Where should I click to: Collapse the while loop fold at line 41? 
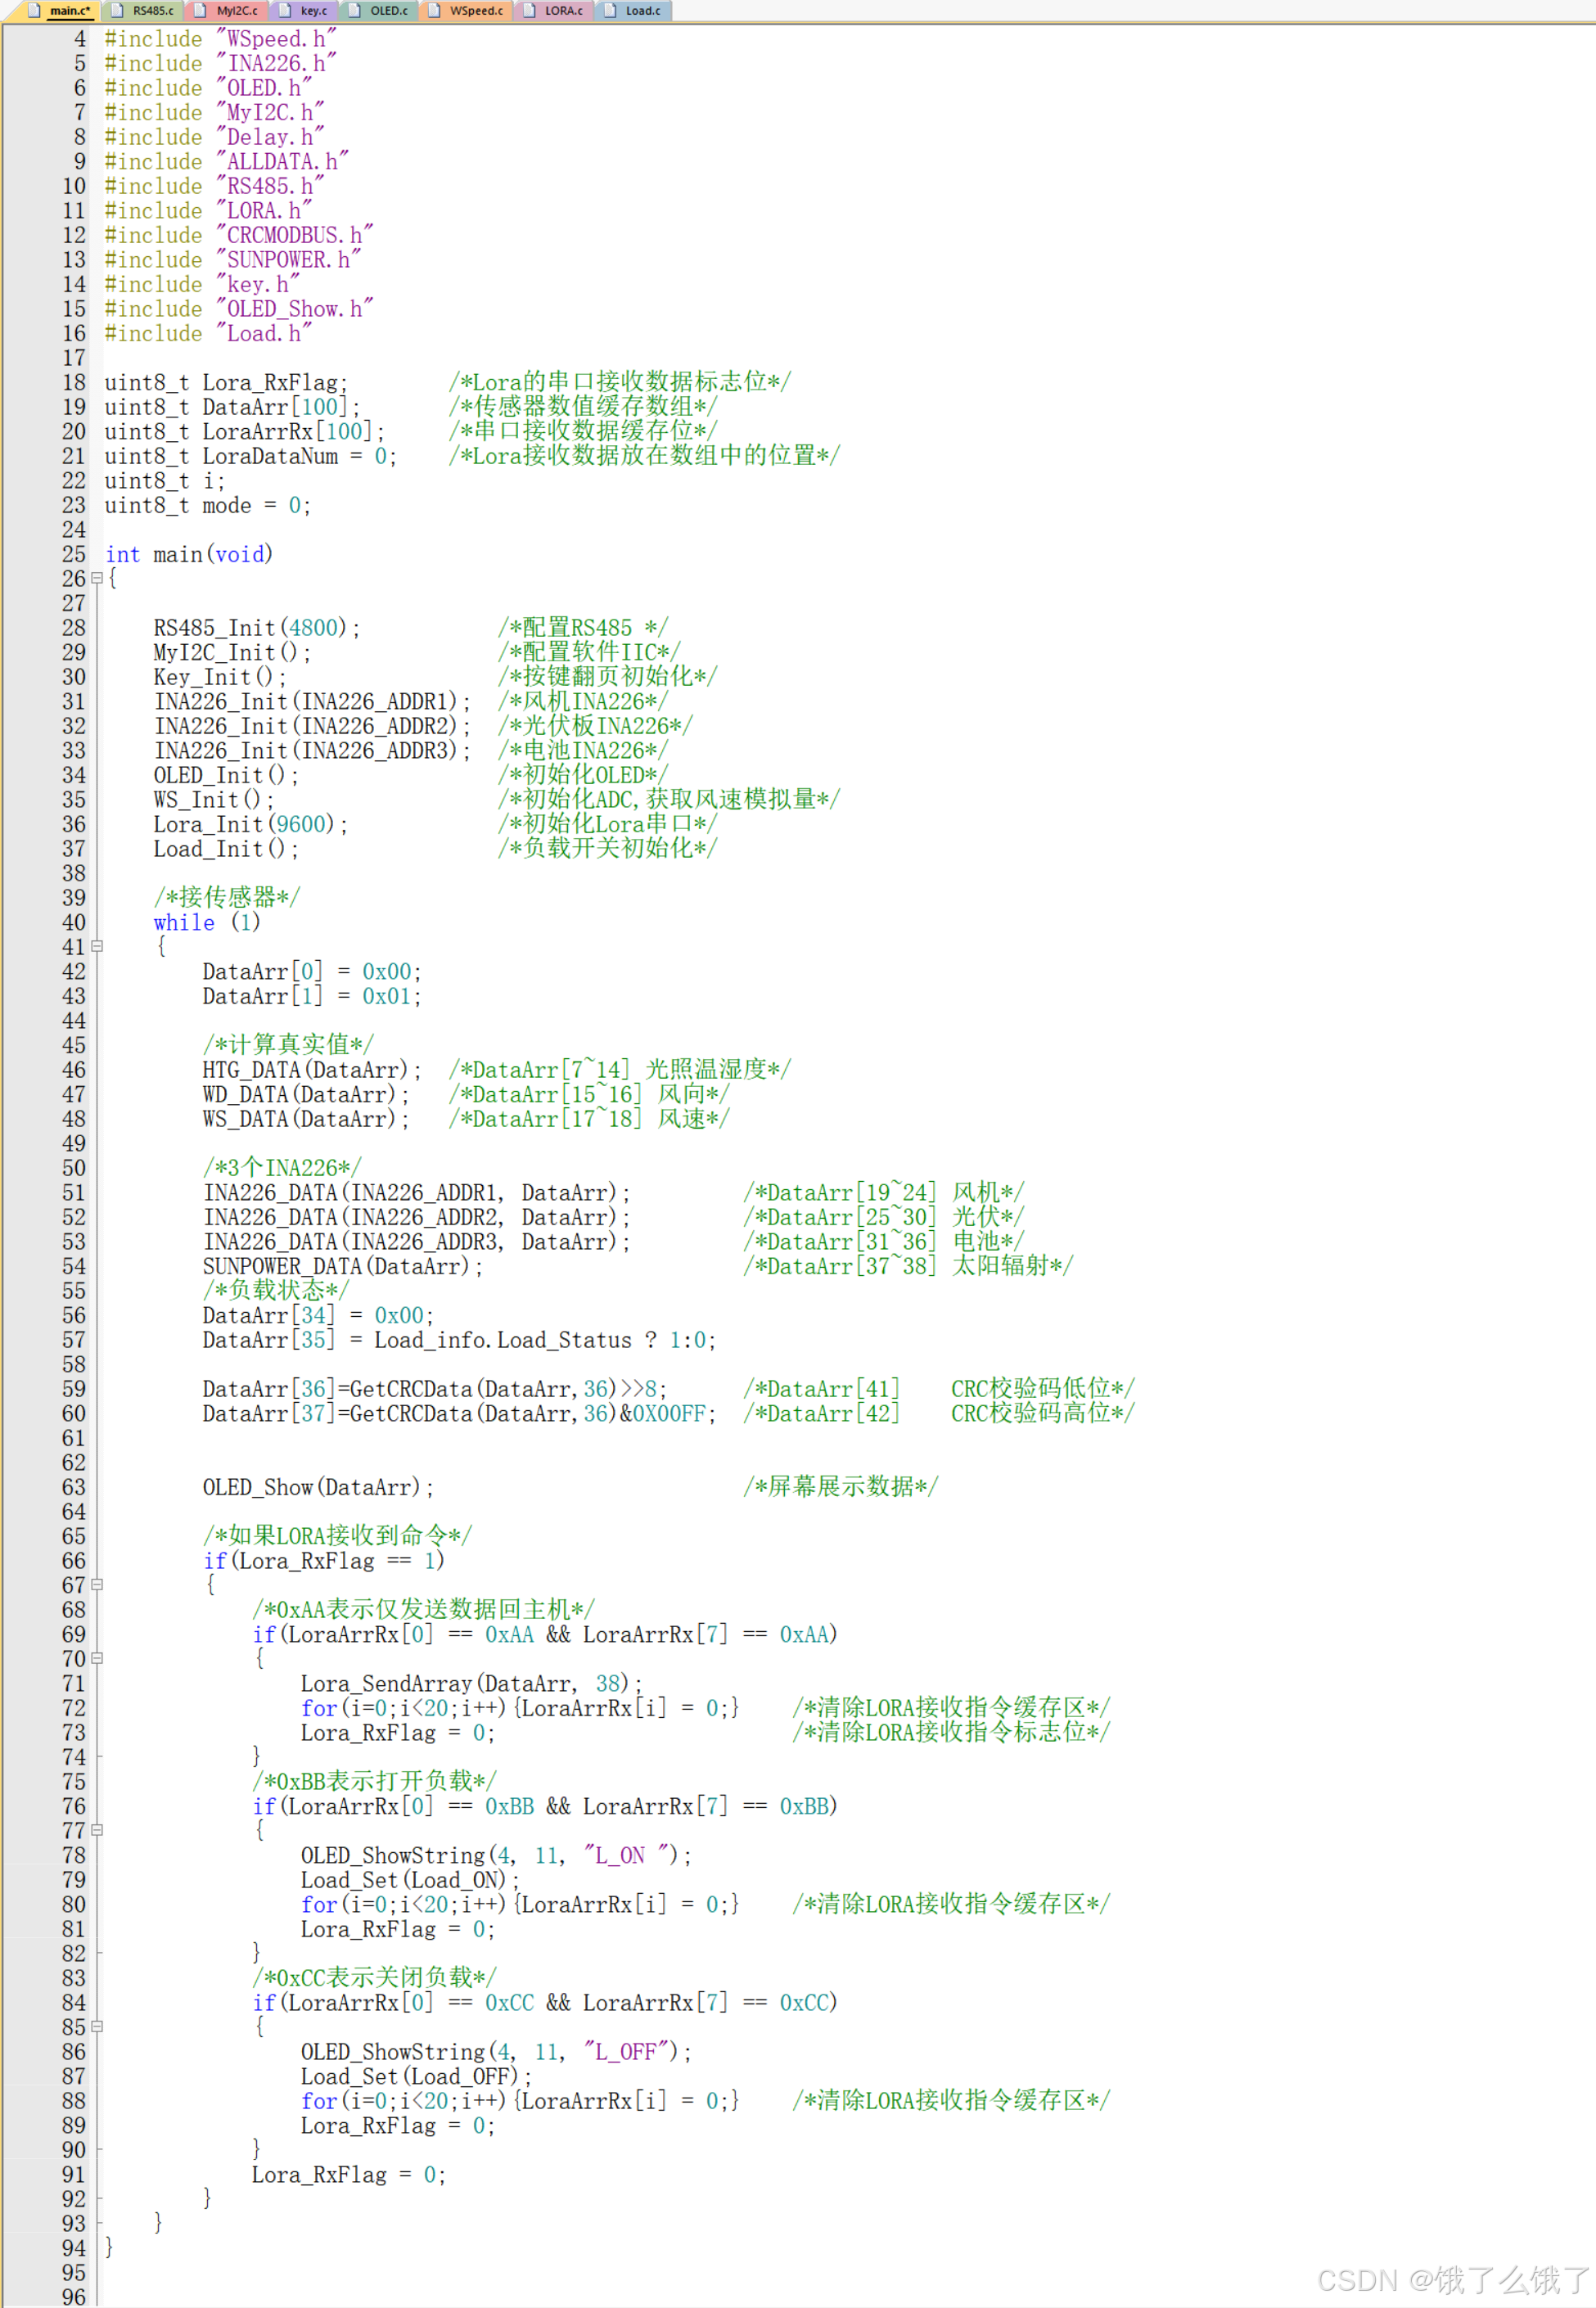click(x=97, y=947)
